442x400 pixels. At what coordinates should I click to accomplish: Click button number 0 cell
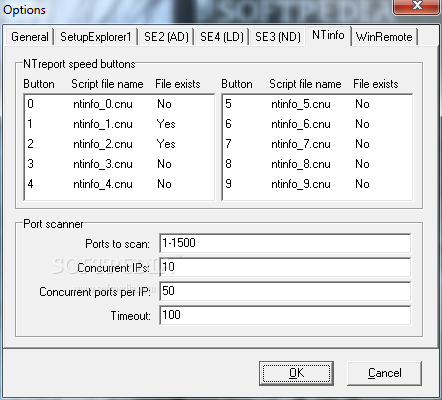tap(30, 104)
